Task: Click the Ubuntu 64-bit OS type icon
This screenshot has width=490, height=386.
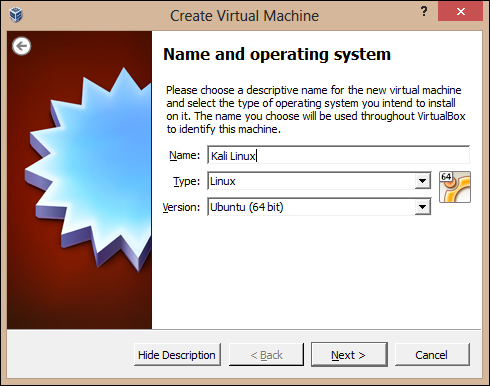Action: (455, 187)
